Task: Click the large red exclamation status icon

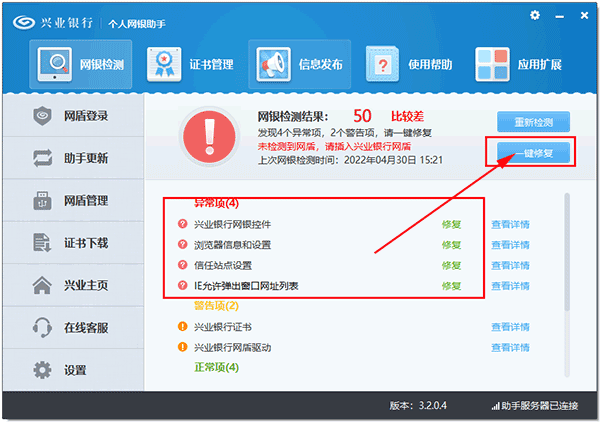Action: [209, 137]
